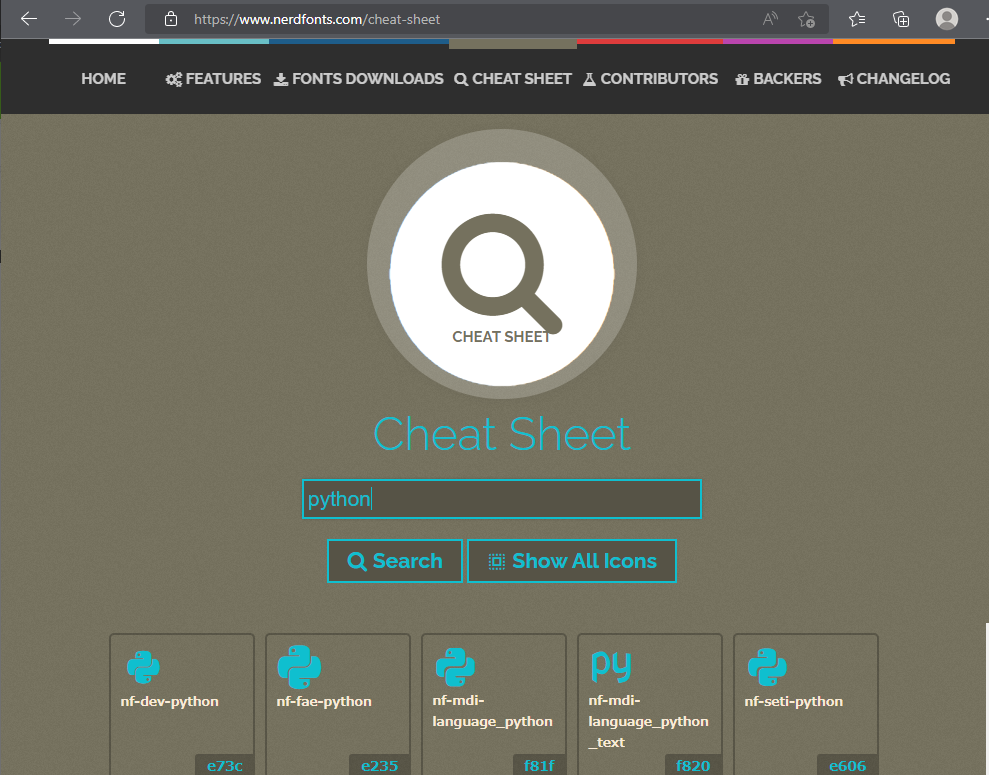Viewport: 989px width, 775px height.
Task: Copy hex code f820
Action: [x=693, y=766]
